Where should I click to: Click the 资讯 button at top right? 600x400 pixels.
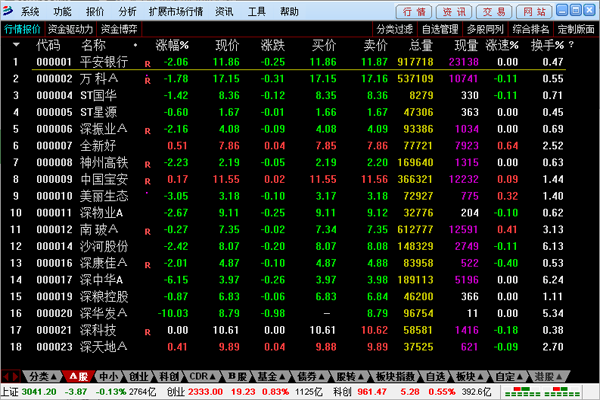click(454, 12)
